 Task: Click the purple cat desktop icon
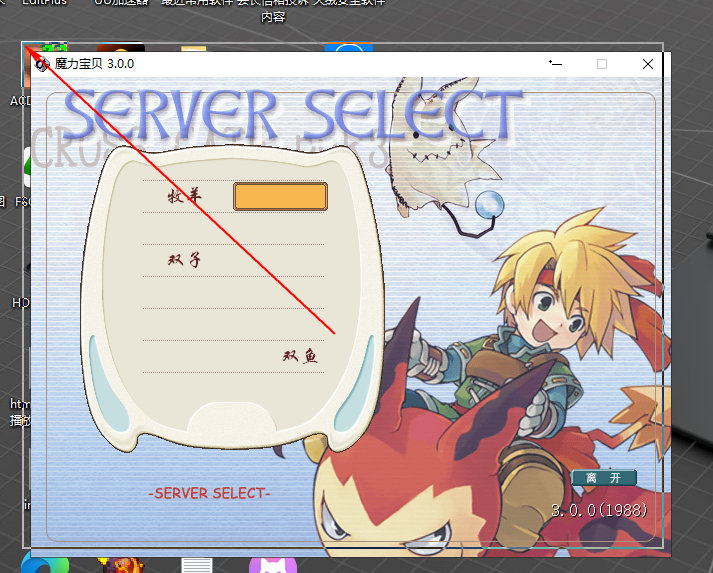click(273, 565)
